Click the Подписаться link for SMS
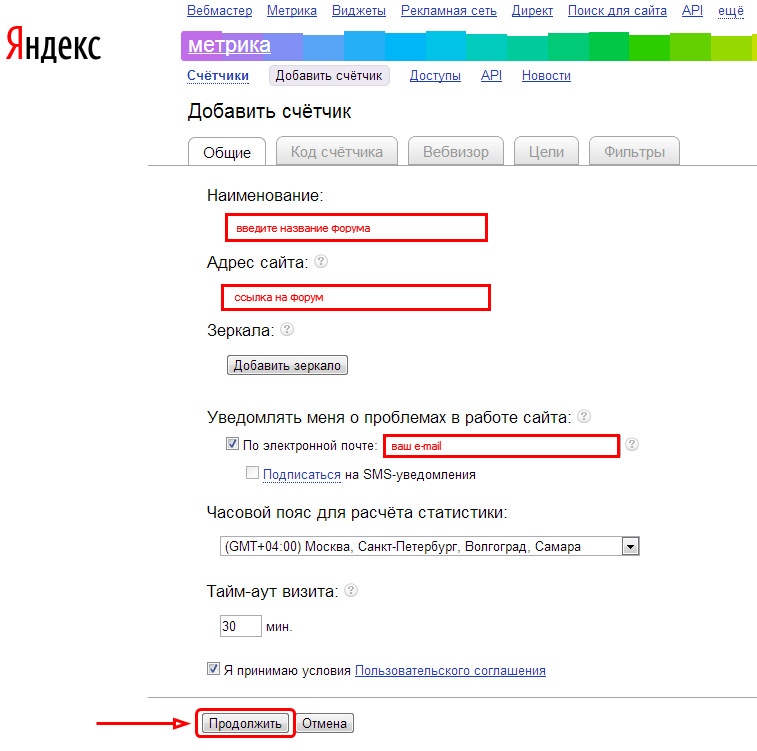The width and height of the screenshot is (757, 751). coord(302,474)
